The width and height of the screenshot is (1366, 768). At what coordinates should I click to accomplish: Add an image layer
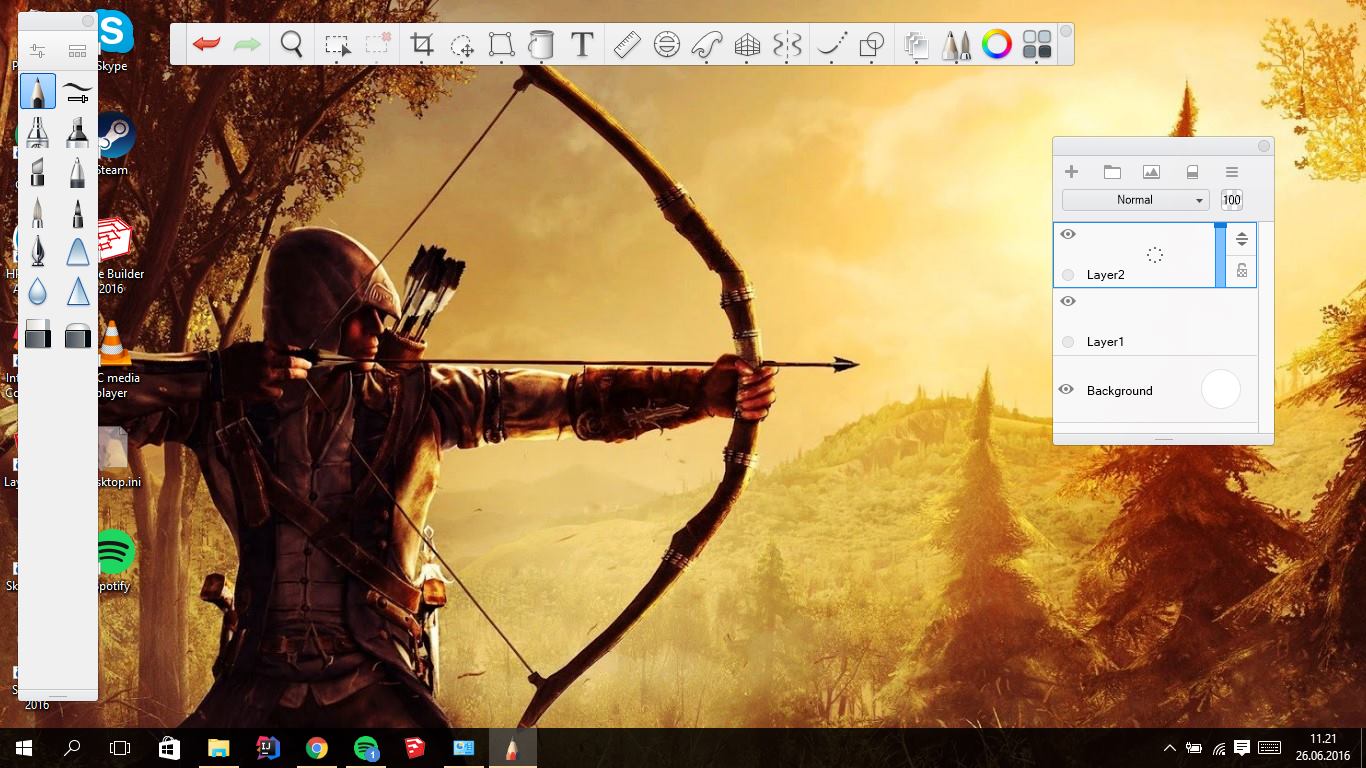[1151, 172]
